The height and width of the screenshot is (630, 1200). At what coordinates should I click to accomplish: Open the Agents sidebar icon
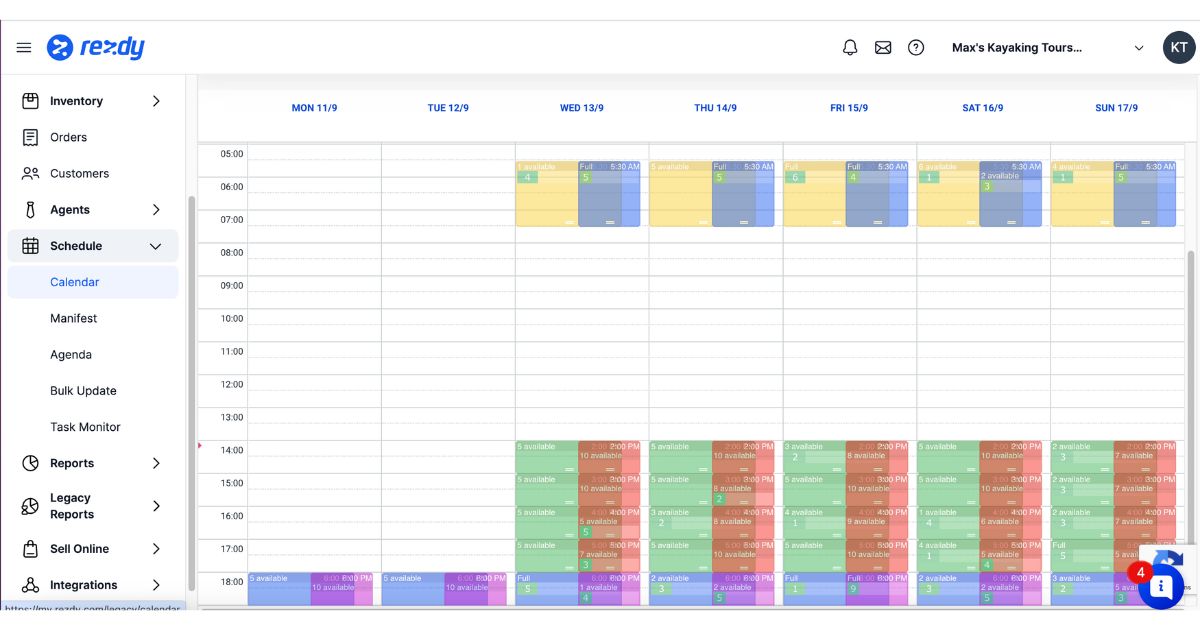pos(31,209)
